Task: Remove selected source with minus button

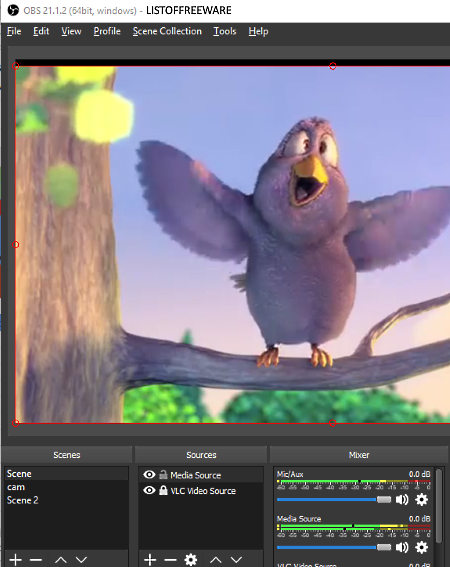Action: [170, 560]
